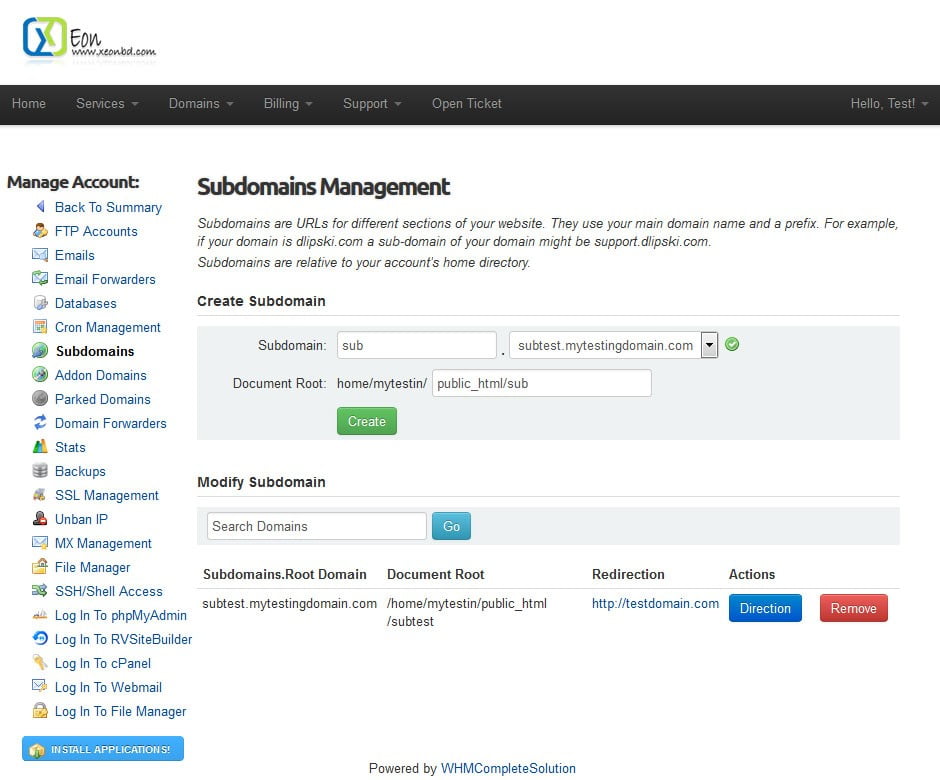Click the Search Domains input field
This screenshot has width=940, height=780.
coord(315,525)
